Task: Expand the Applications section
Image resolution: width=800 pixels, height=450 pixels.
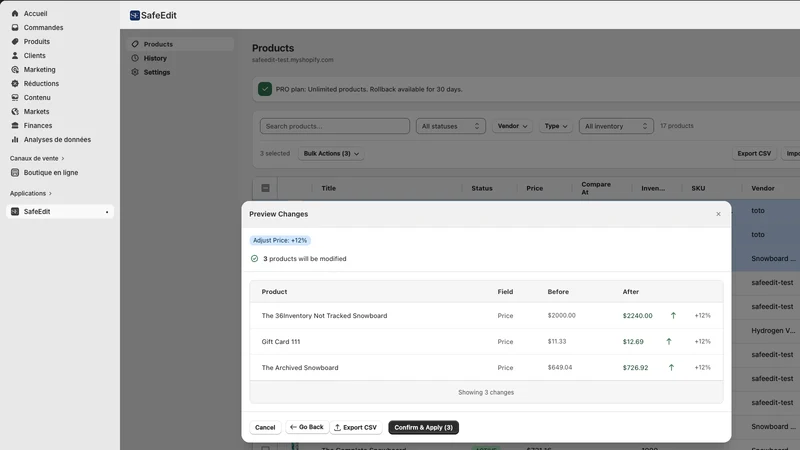Action: coord(31,193)
